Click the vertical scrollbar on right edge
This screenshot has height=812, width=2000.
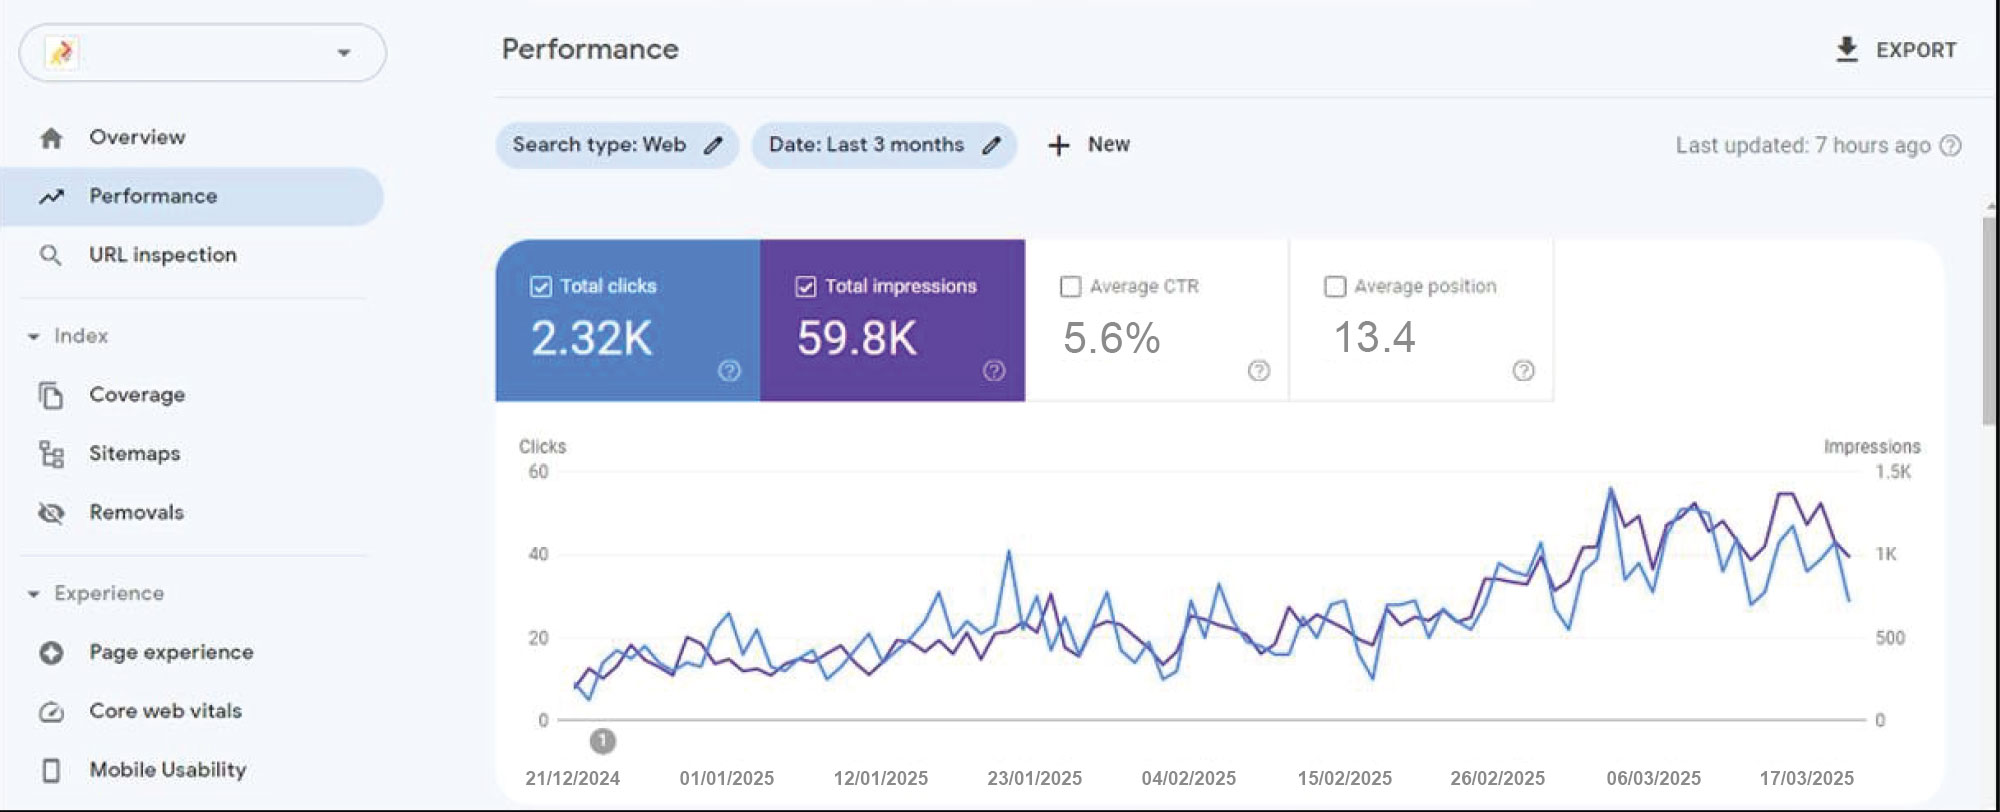pyautogui.click(x=1989, y=320)
